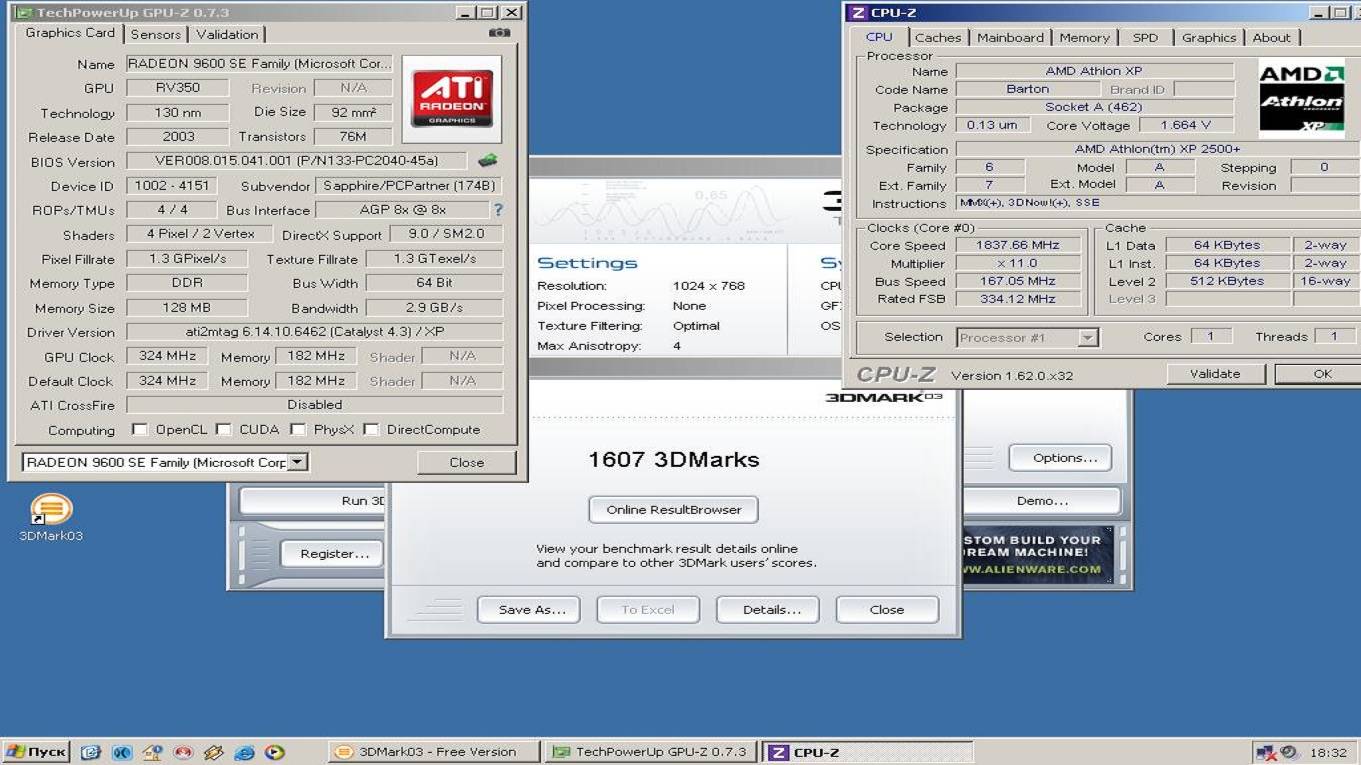
Task: Click the speaker volume tray icon
Action: coord(1288,752)
